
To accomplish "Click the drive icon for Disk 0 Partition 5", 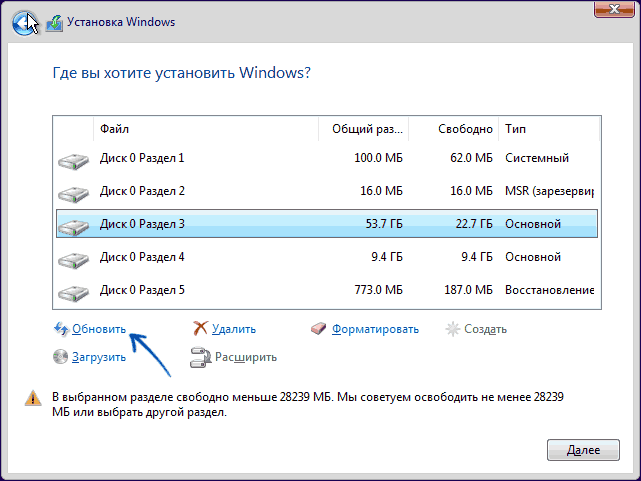I will click(73, 293).
